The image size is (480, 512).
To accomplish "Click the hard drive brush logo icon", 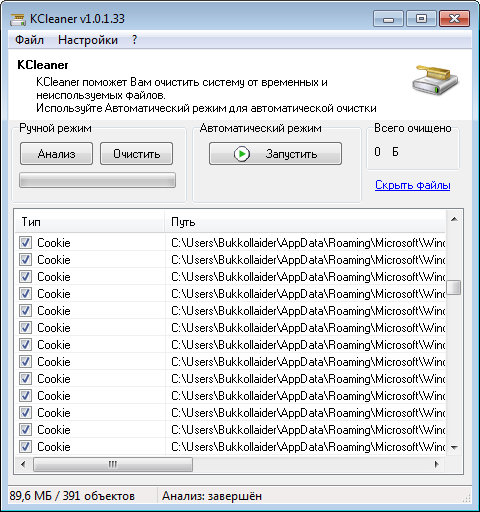I will point(435,80).
